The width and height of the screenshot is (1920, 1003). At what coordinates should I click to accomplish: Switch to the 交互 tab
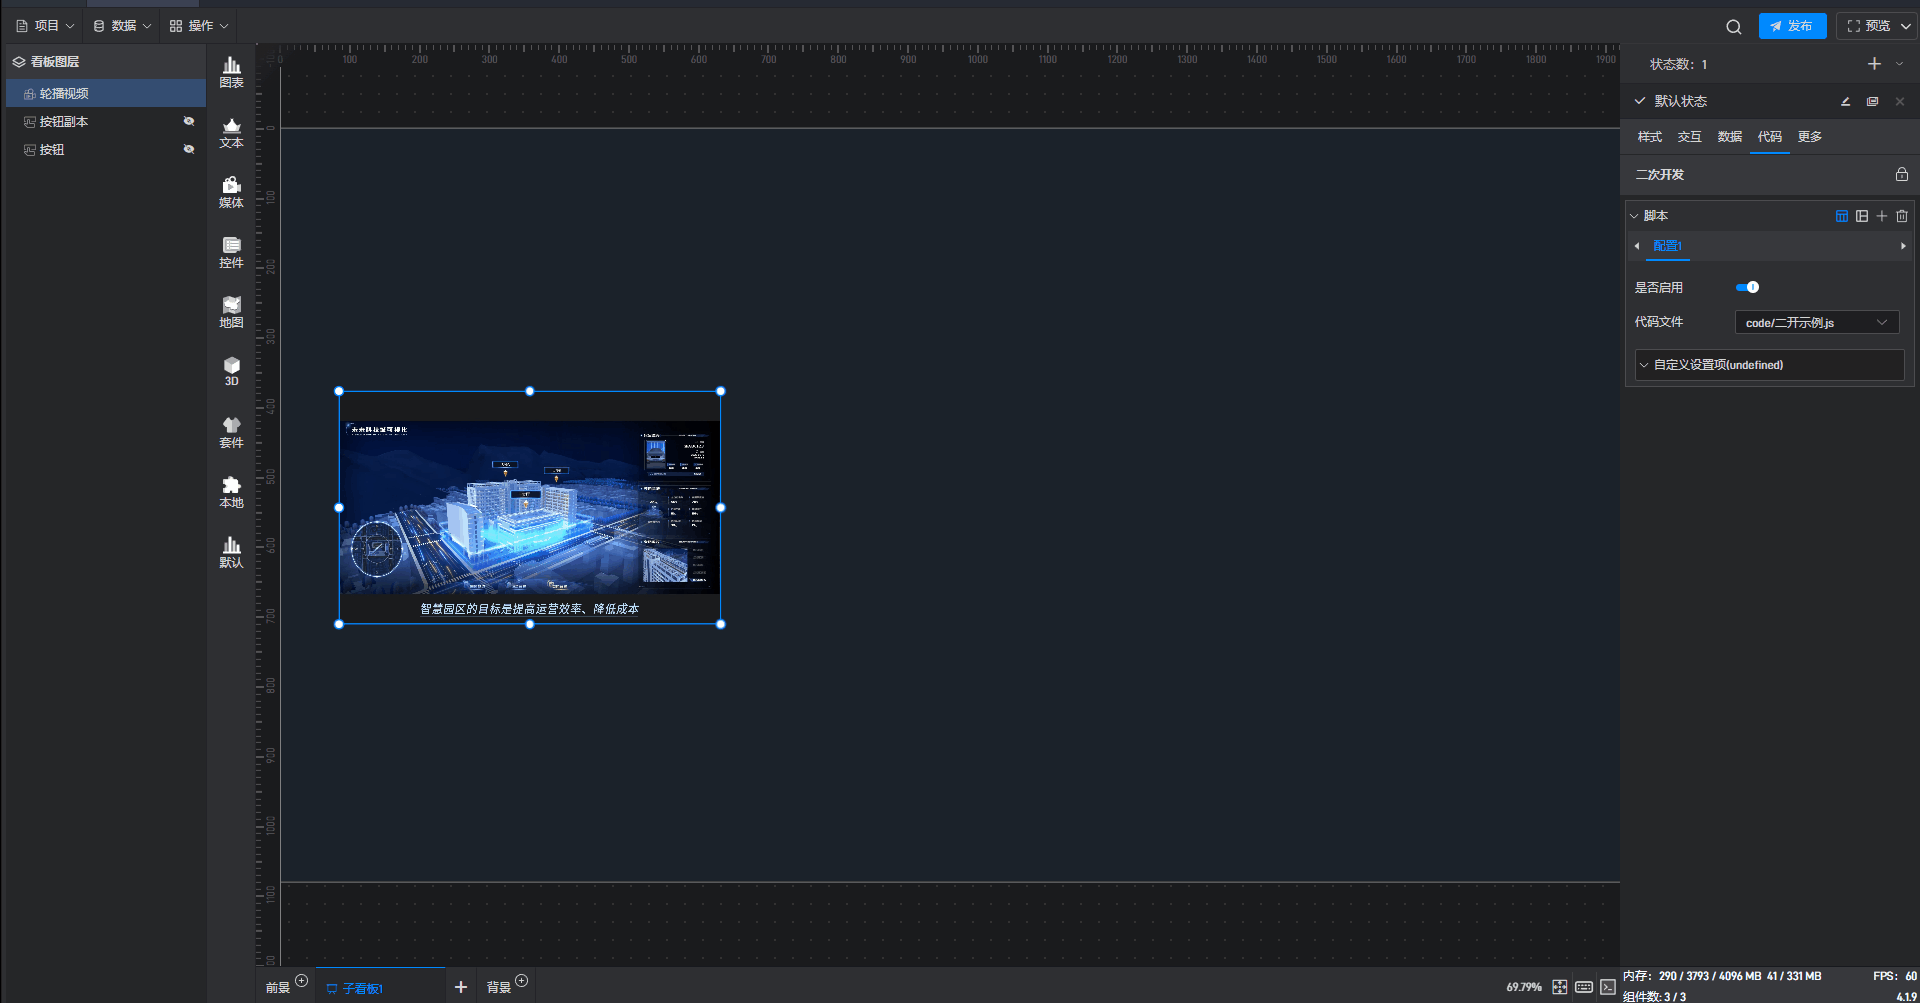tap(1689, 137)
